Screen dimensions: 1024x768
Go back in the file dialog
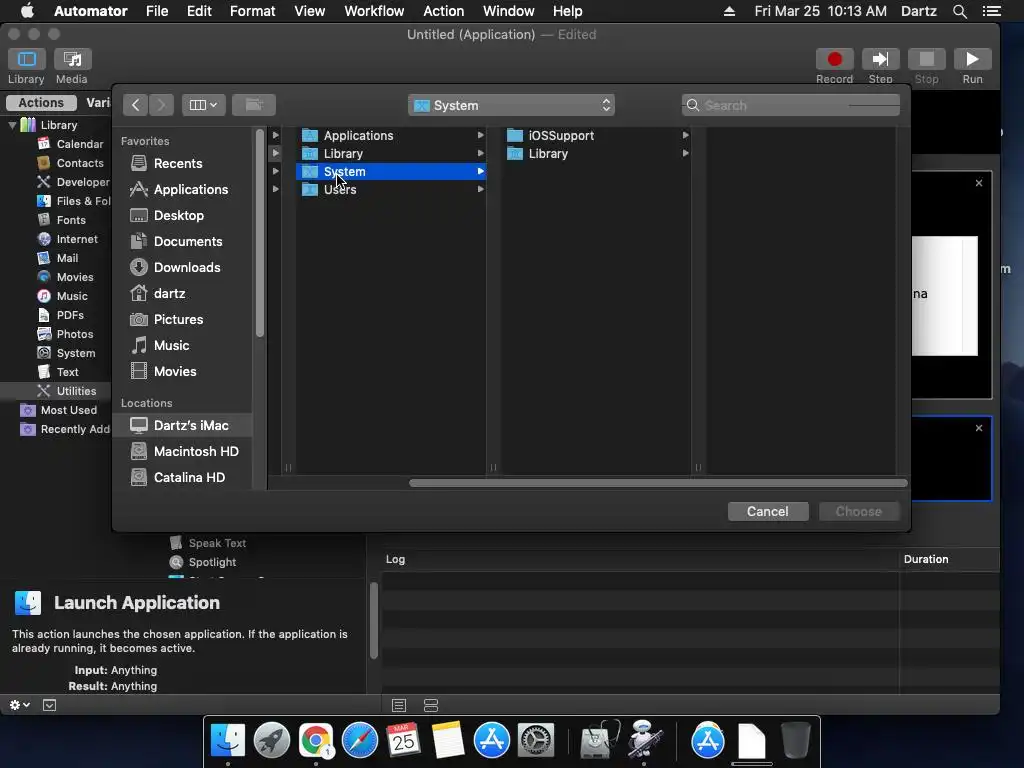[135, 105]
